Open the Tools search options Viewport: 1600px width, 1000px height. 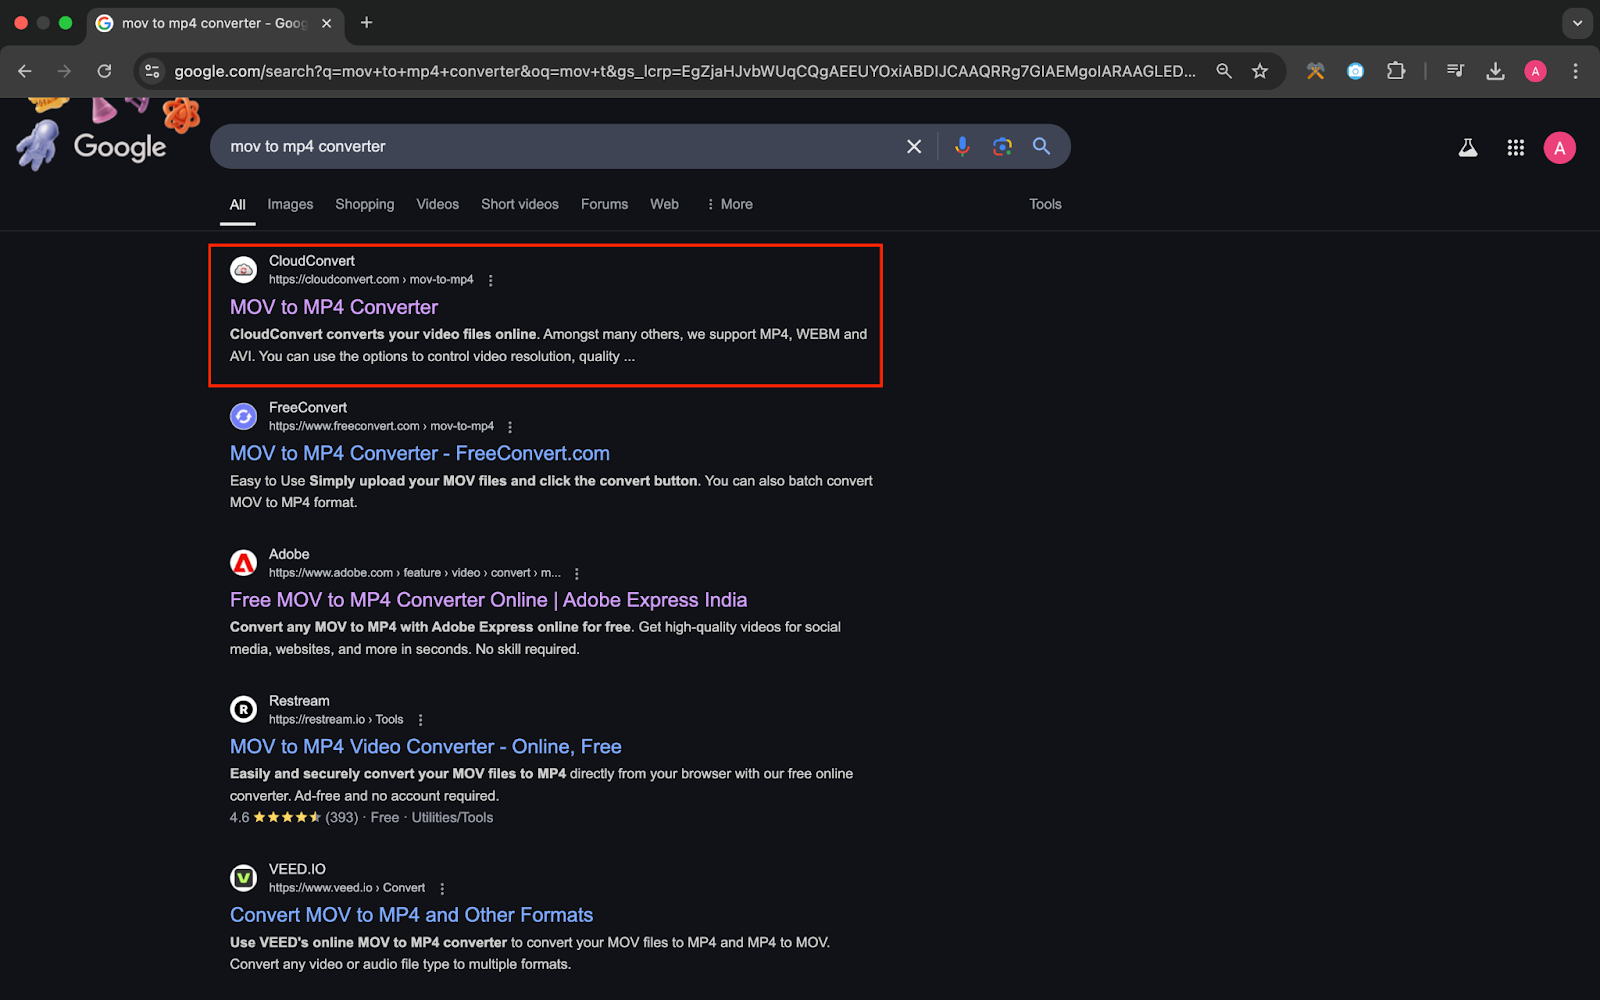[1045, 204]
